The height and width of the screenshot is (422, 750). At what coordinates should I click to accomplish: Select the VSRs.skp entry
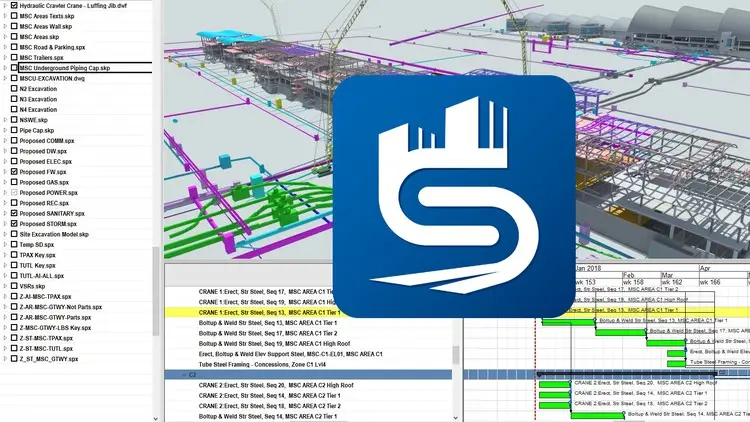pyautogui.click(x=33, y=286)
